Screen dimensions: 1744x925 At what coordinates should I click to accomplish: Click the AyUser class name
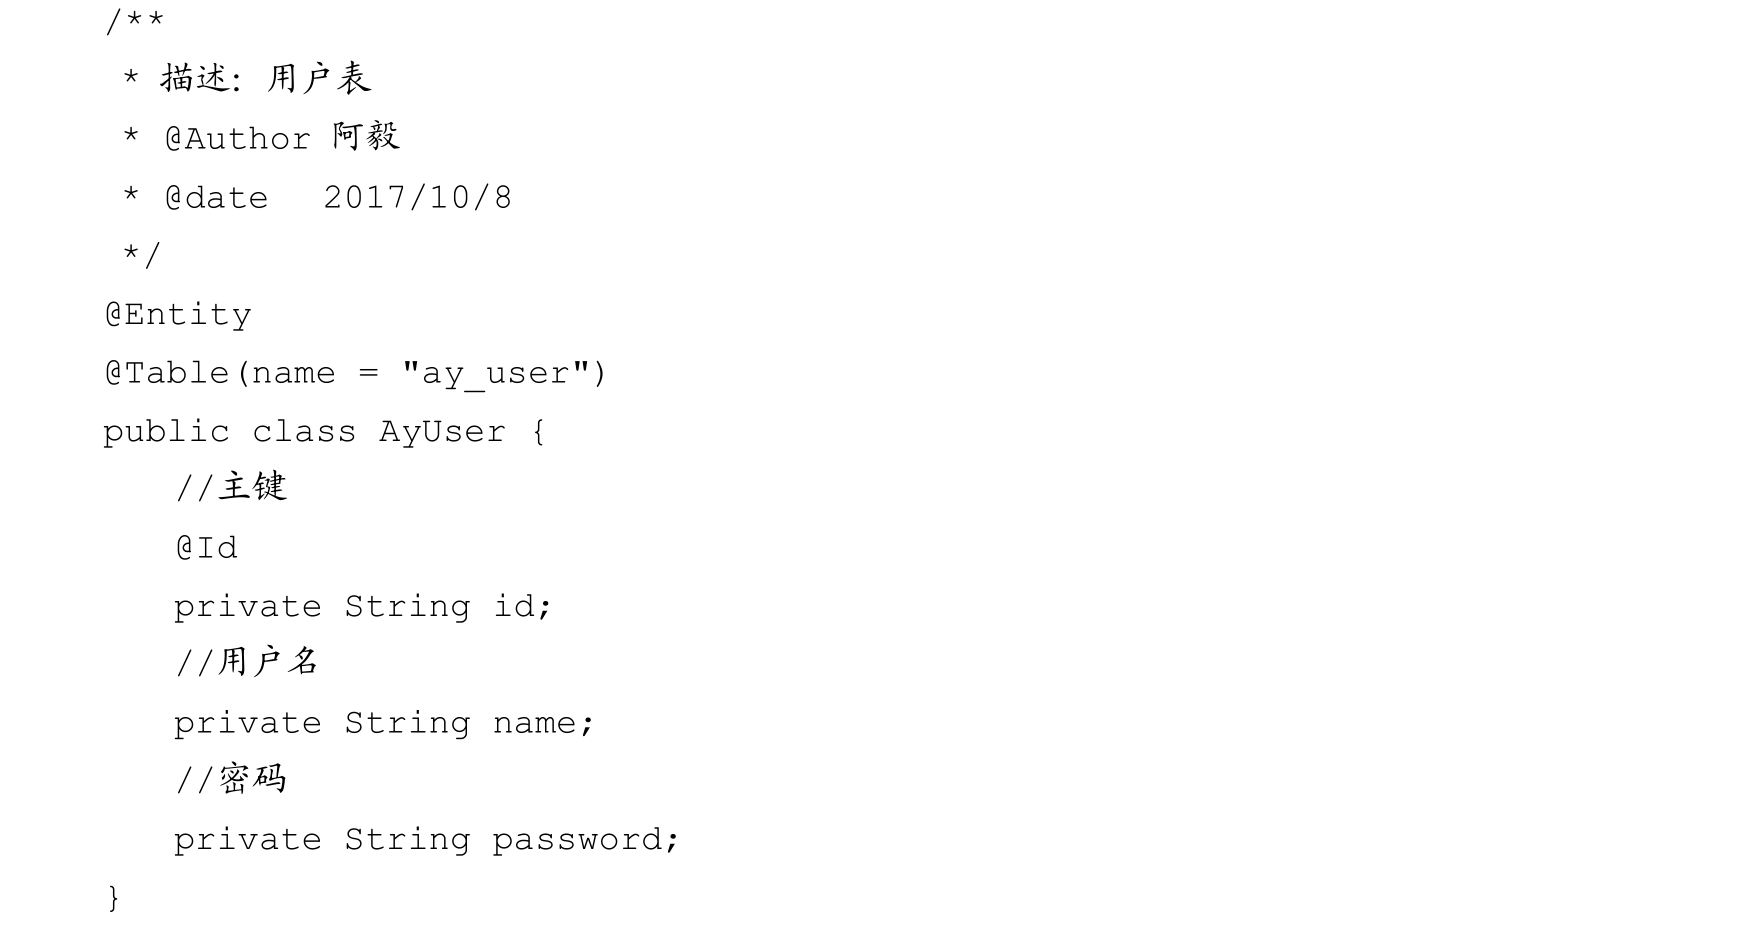click(442, 432)
